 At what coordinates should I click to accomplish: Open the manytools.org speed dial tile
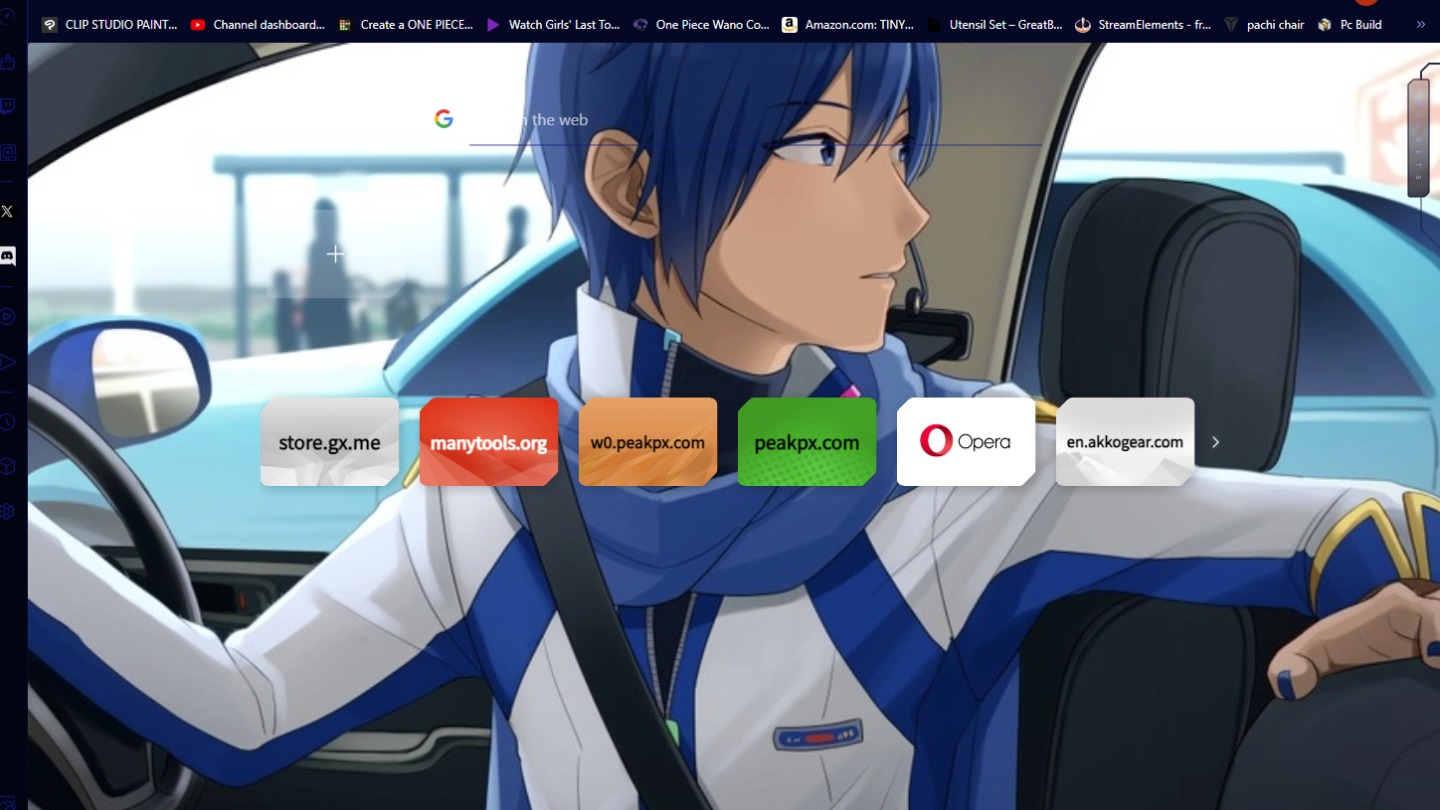[488, 442]
